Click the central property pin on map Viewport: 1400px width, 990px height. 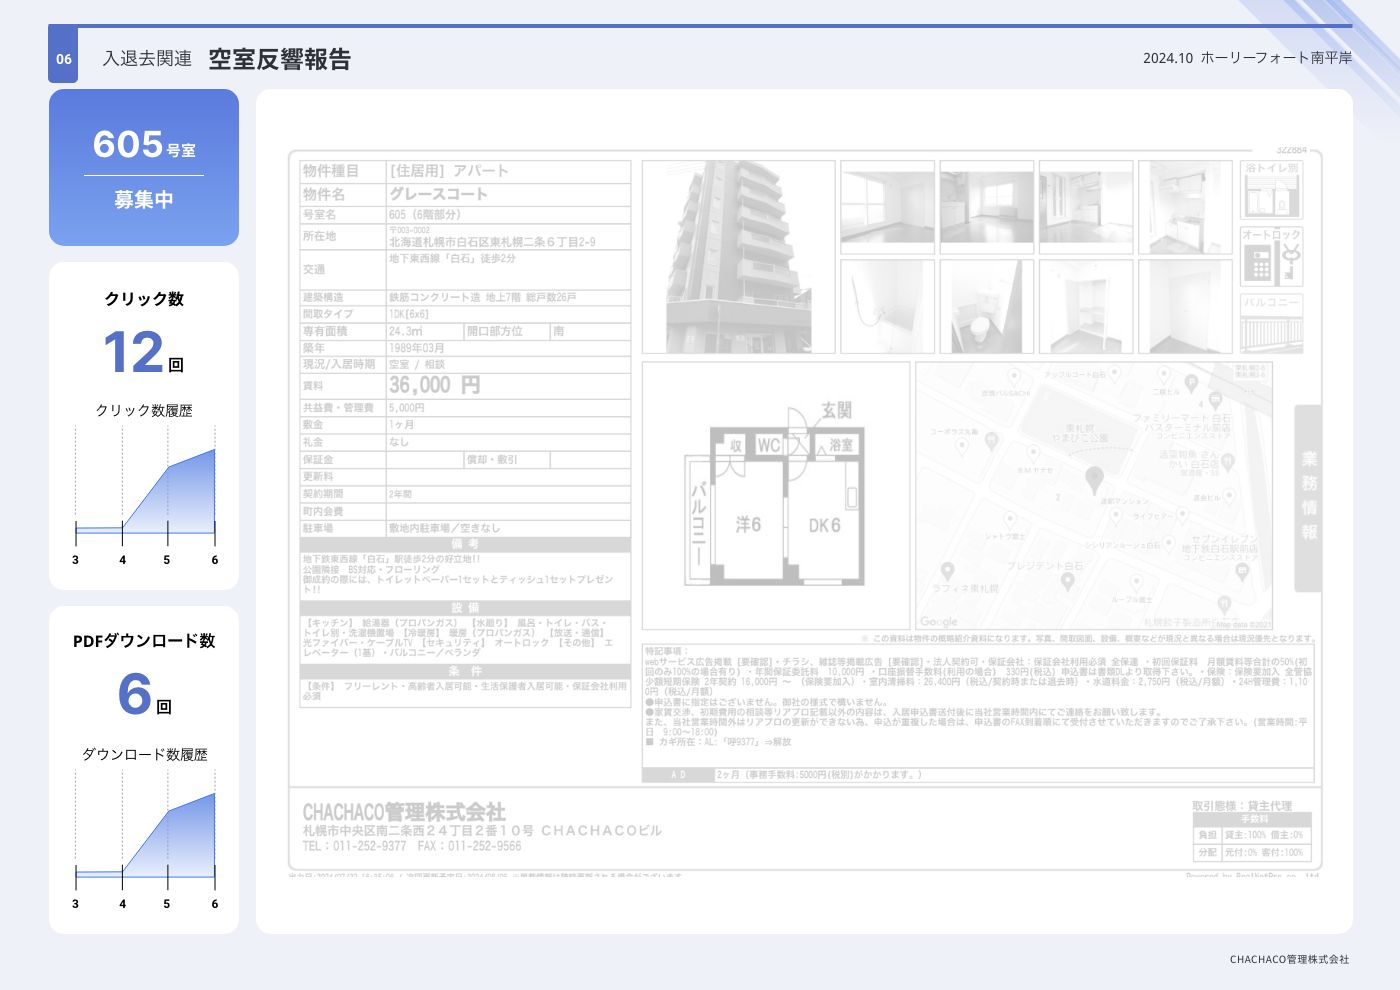point(1094,479)
